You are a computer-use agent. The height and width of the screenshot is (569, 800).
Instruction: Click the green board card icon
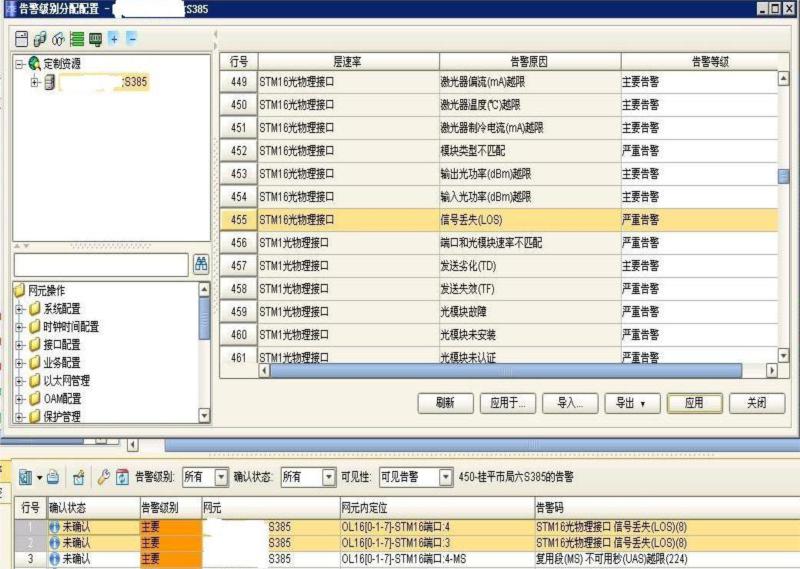[95, 39]
